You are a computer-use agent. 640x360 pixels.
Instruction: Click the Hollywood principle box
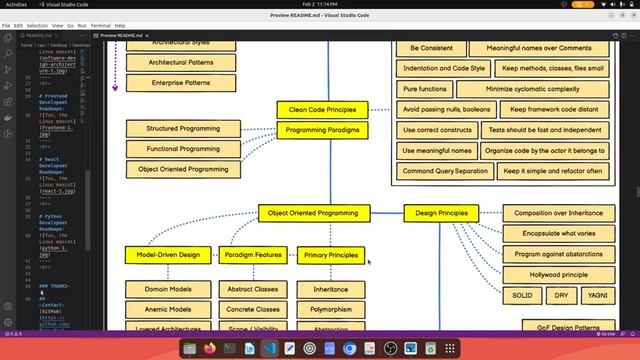coord(559,275)
